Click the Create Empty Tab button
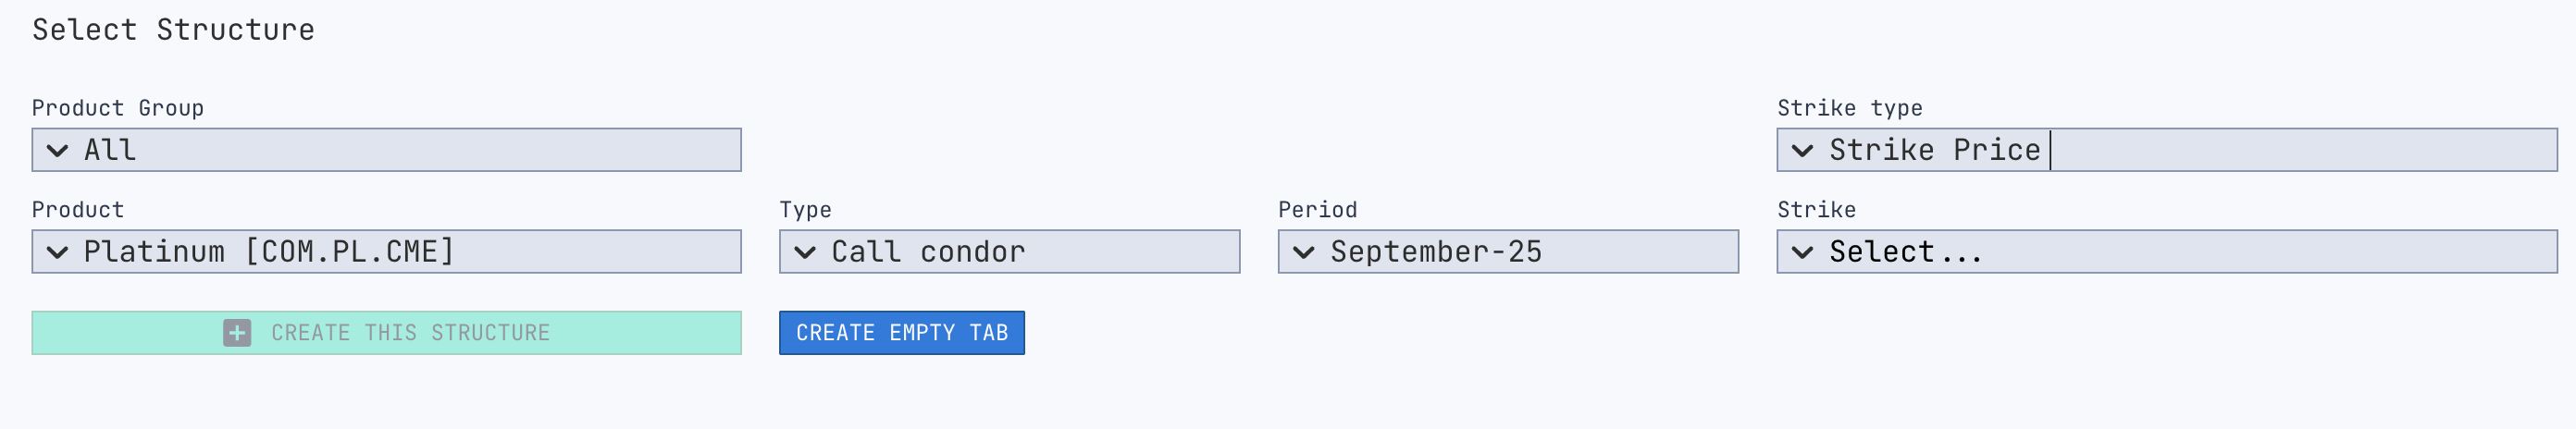Screen dimensions: 2576x429 (901, 333)
